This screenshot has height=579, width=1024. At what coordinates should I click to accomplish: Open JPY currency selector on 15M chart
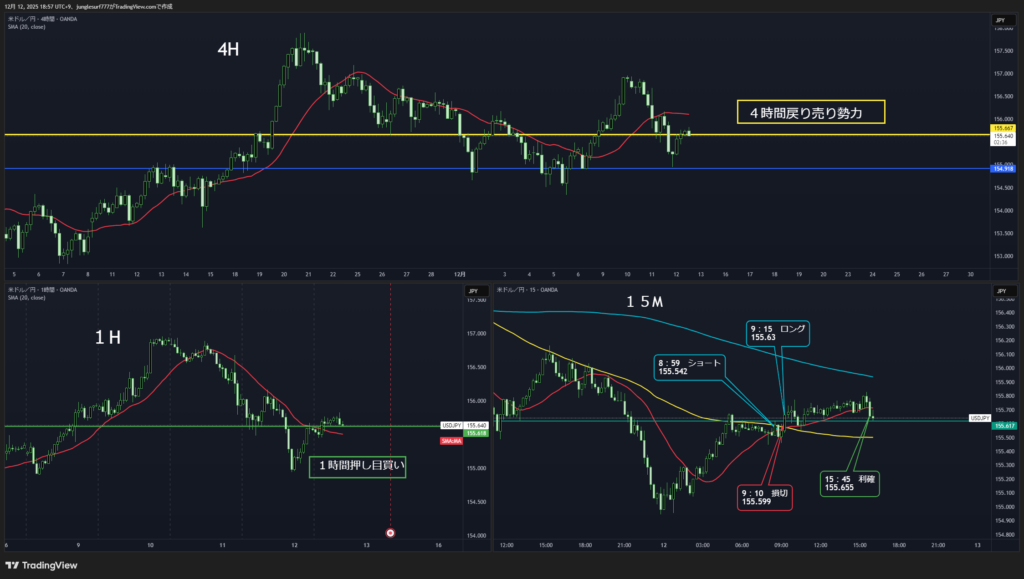1000,291
